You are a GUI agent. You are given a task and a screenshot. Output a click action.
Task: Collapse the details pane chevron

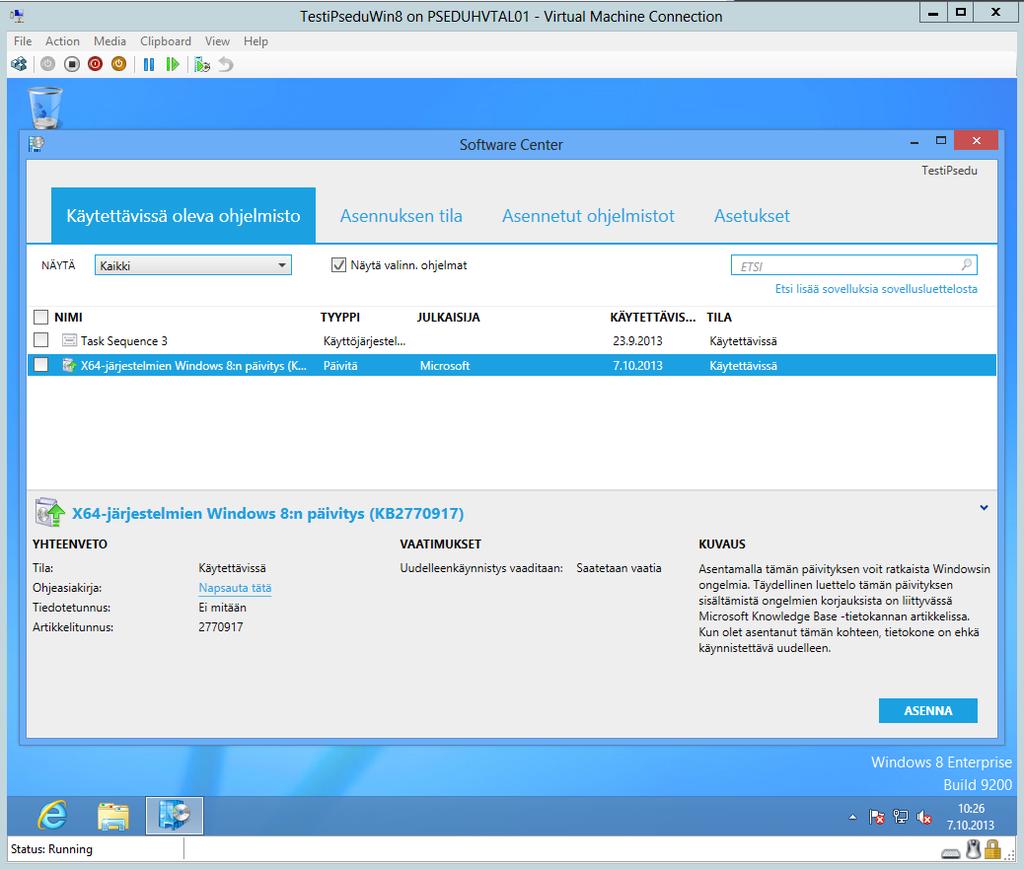coord(984,507)
